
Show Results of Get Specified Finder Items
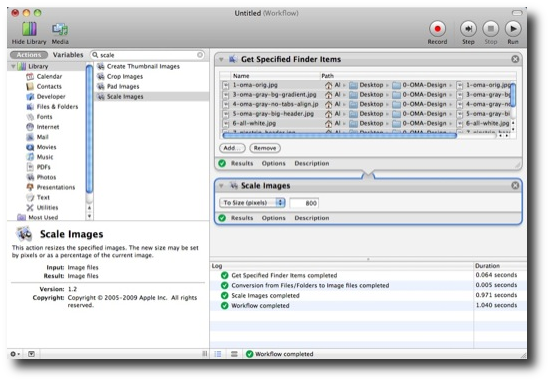[x=242, y=163]
